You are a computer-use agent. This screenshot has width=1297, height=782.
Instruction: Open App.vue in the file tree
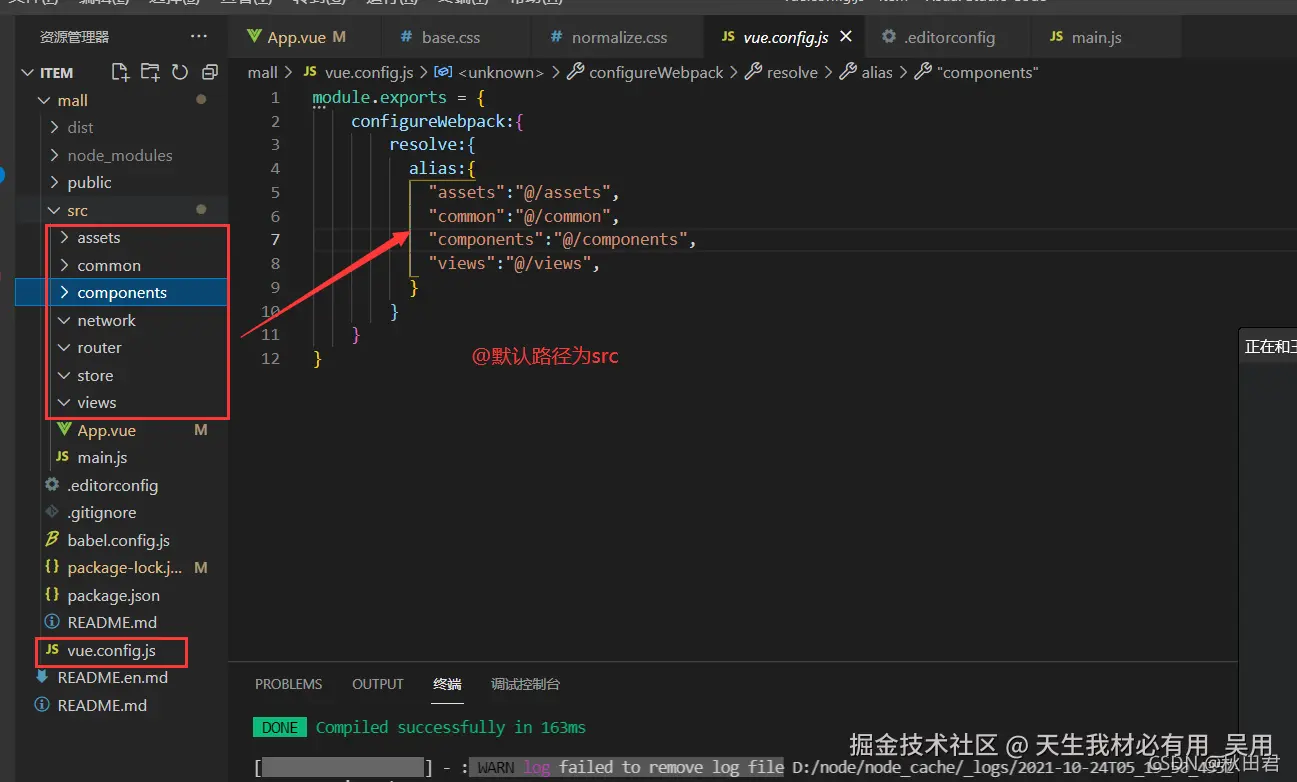pos(106,430)
